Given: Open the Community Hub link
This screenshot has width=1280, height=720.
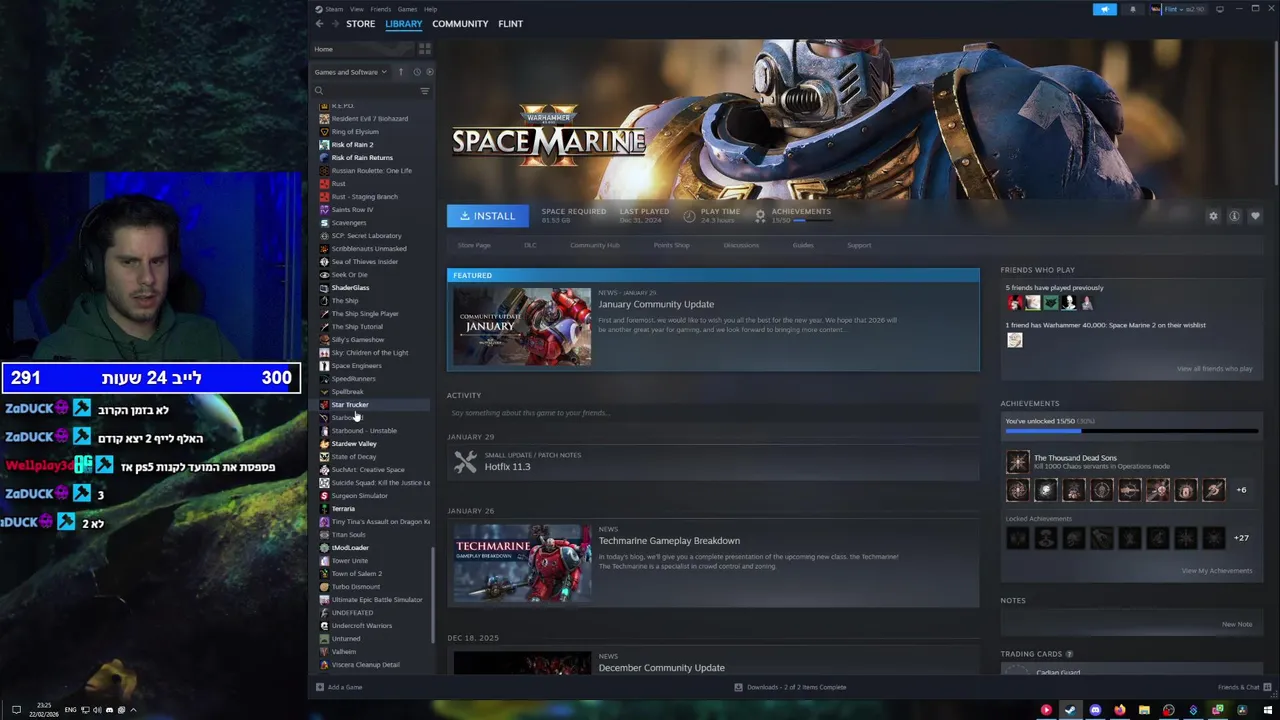Looking at the screenshot, I should click(x=595, y=245).
